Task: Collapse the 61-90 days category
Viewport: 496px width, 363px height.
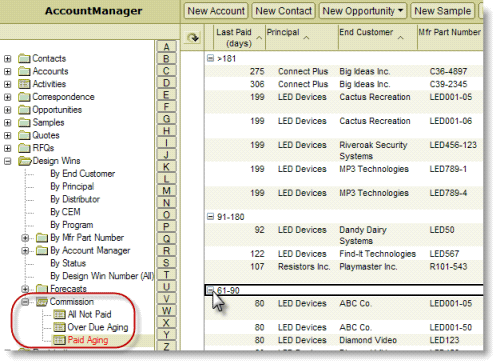Action: (x=210, y=290)
